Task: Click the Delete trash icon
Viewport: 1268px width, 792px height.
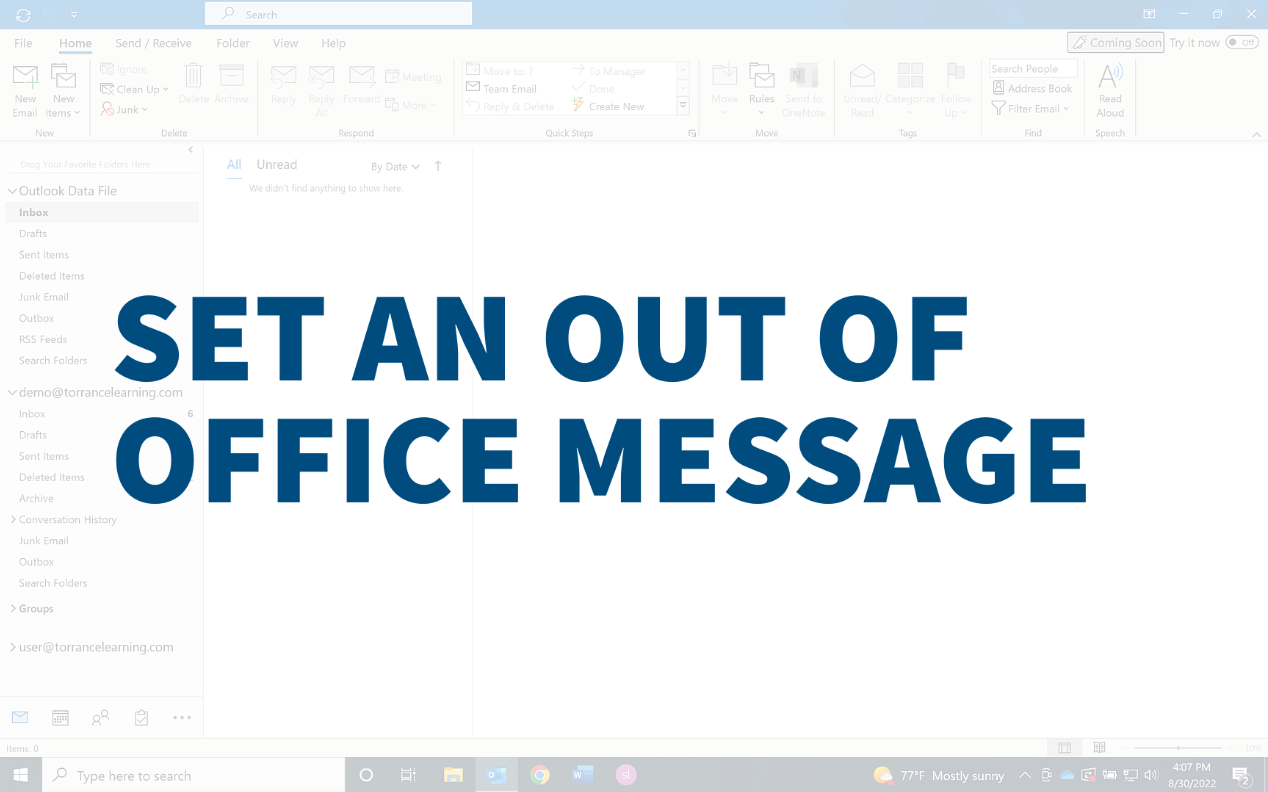Action: [x=194, y=76]
